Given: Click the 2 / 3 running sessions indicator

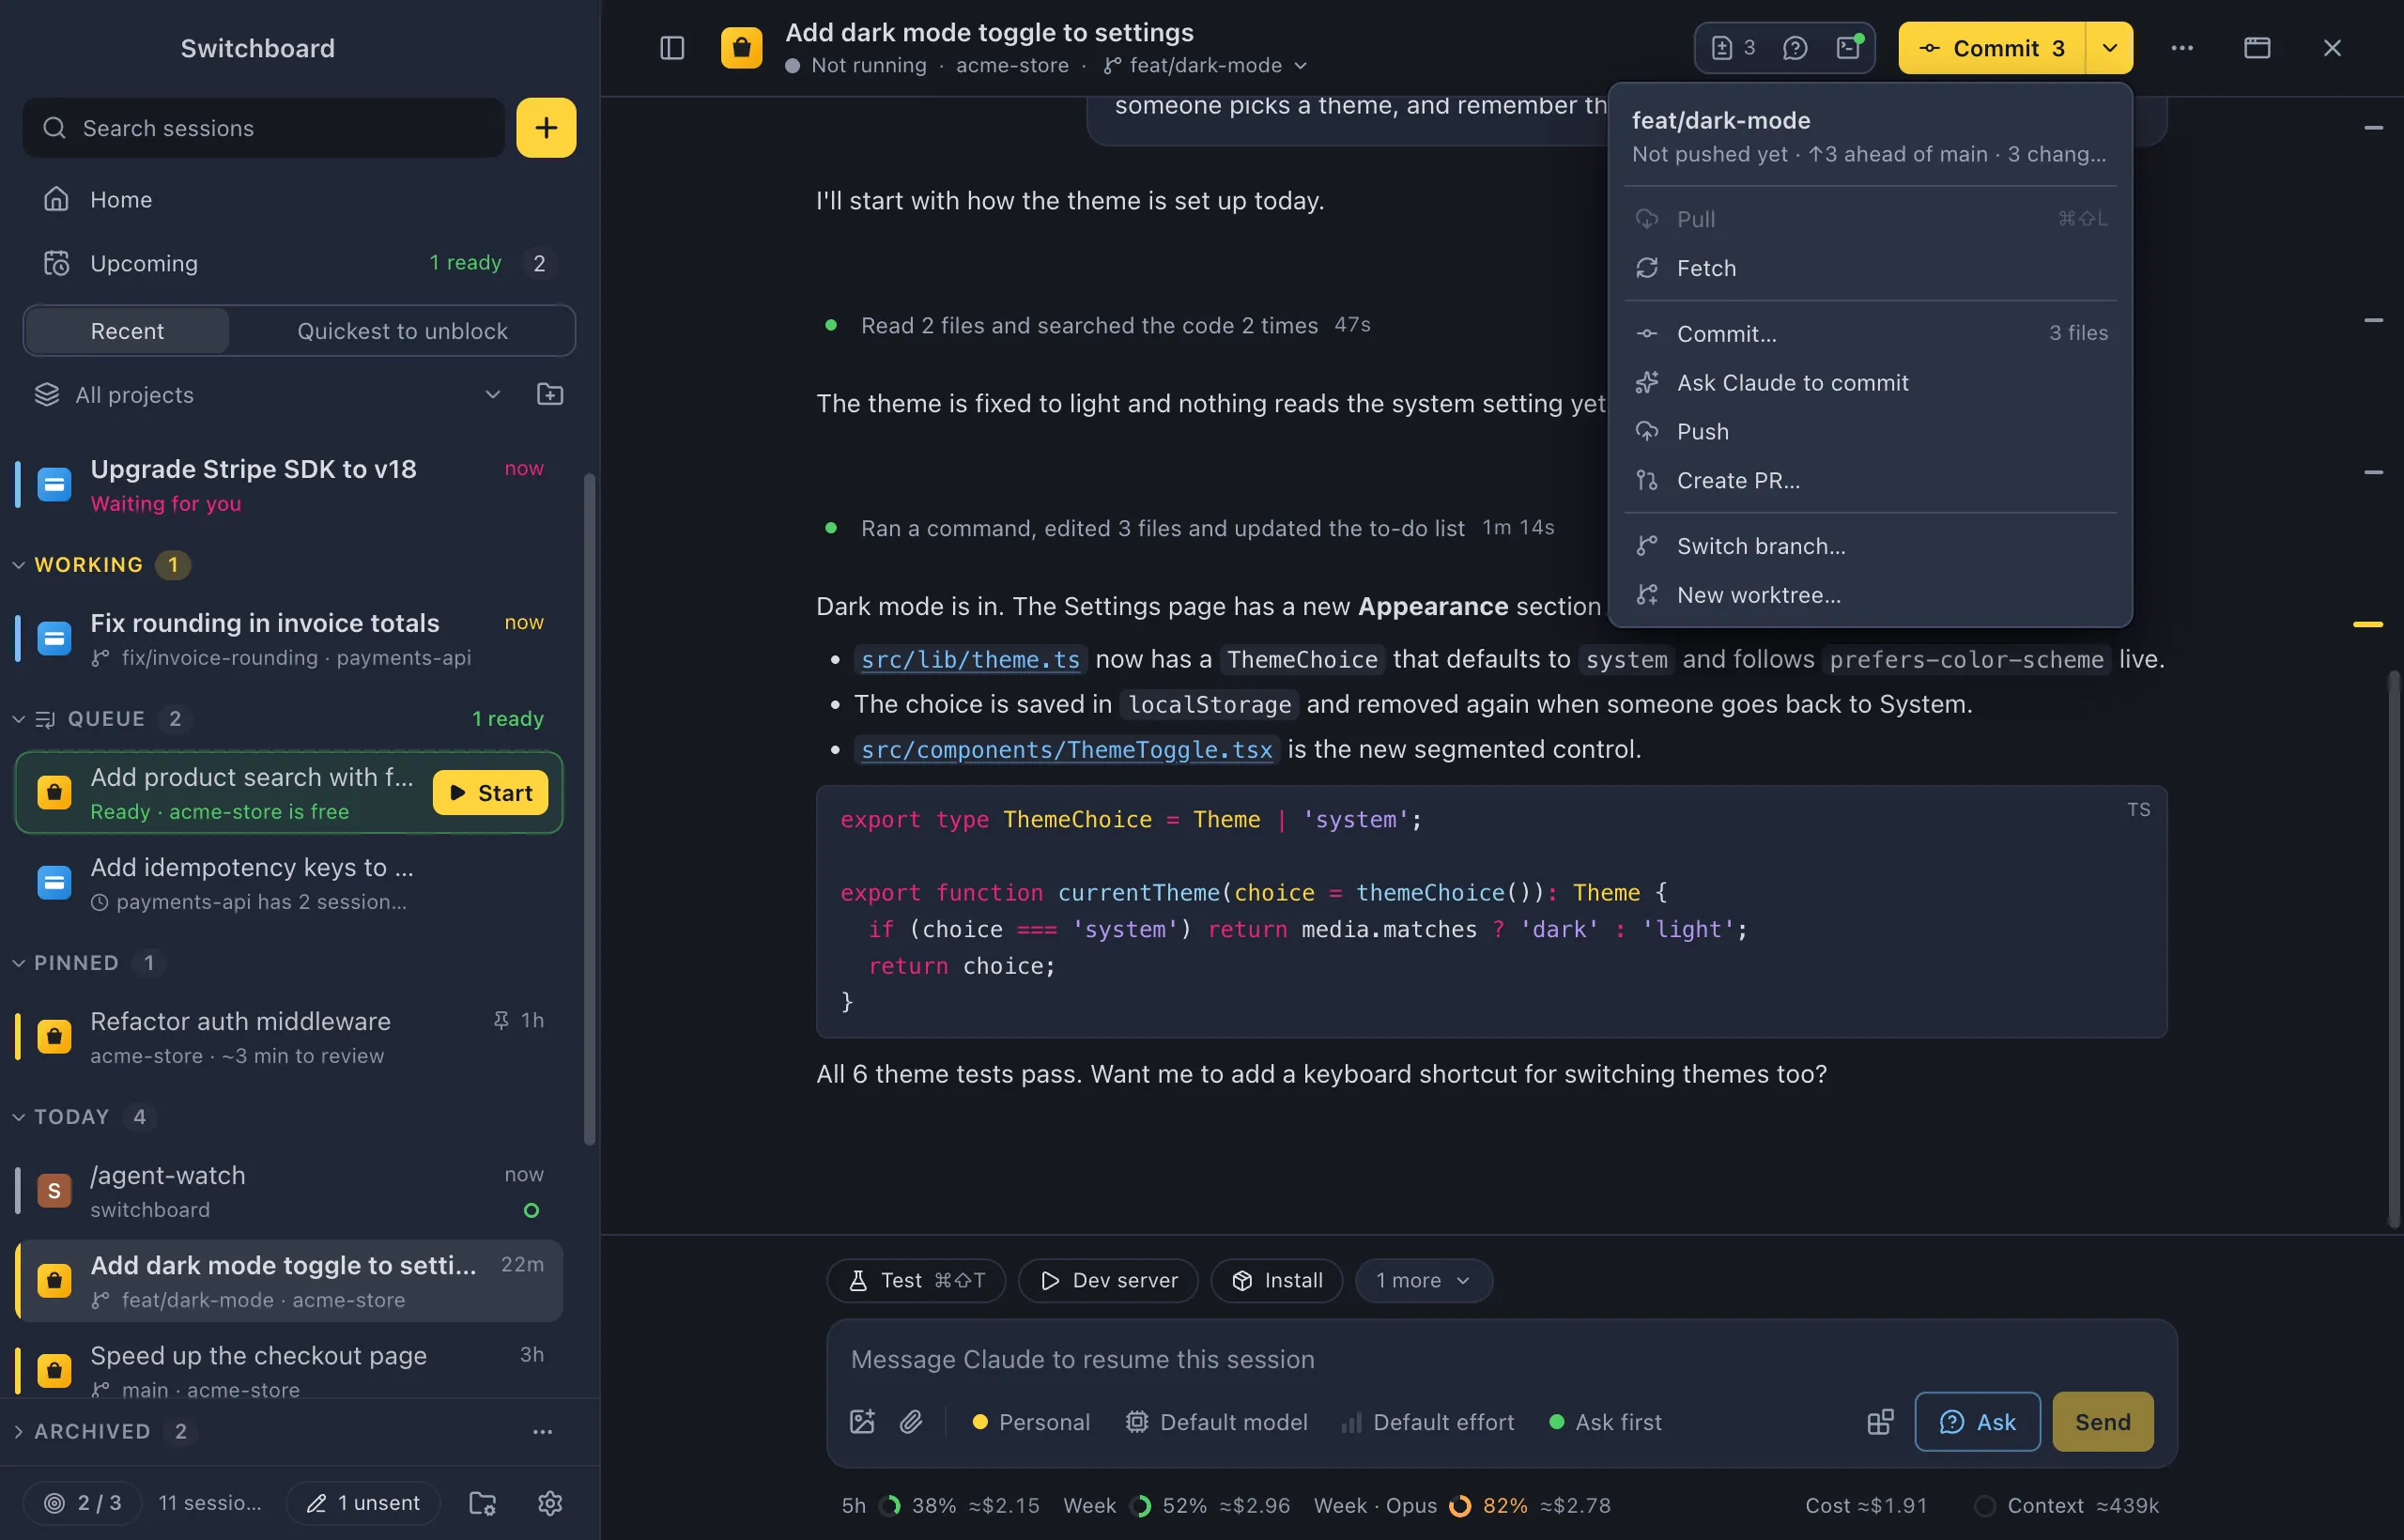Looking at the screenshot, I should pyautogui.click(x=83, y=1502).
